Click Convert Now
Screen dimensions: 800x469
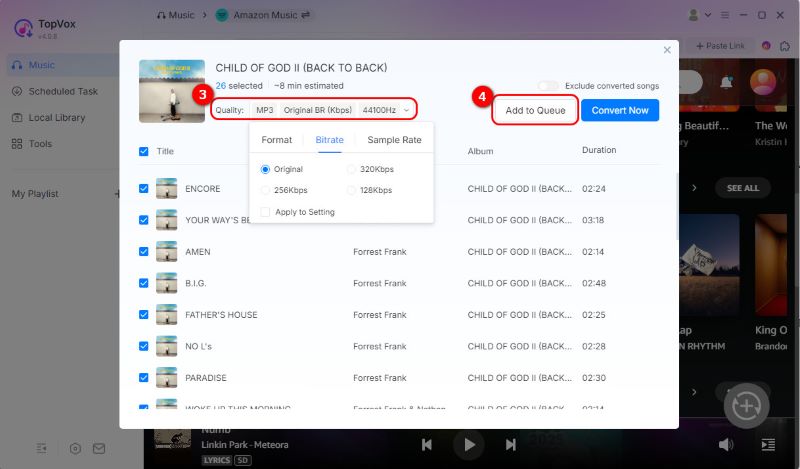[x=620, y=110]
